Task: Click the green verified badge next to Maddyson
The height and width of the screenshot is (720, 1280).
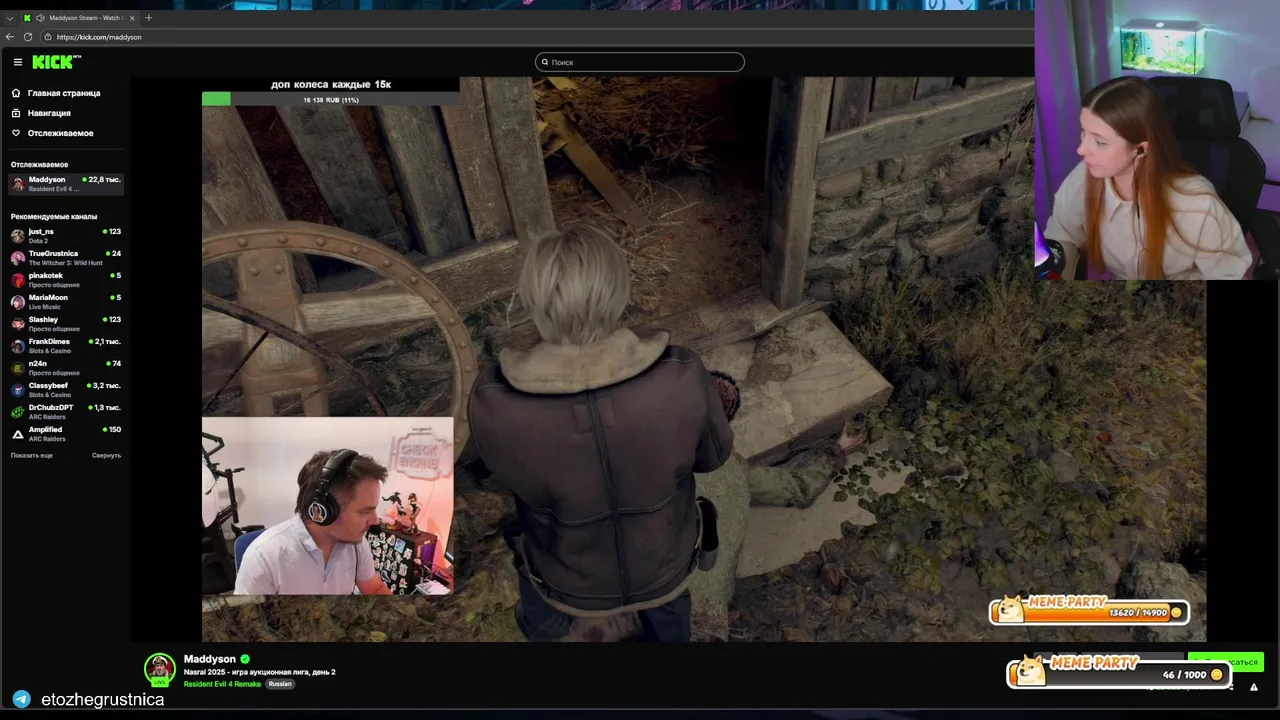Action: tap(245, 659)
